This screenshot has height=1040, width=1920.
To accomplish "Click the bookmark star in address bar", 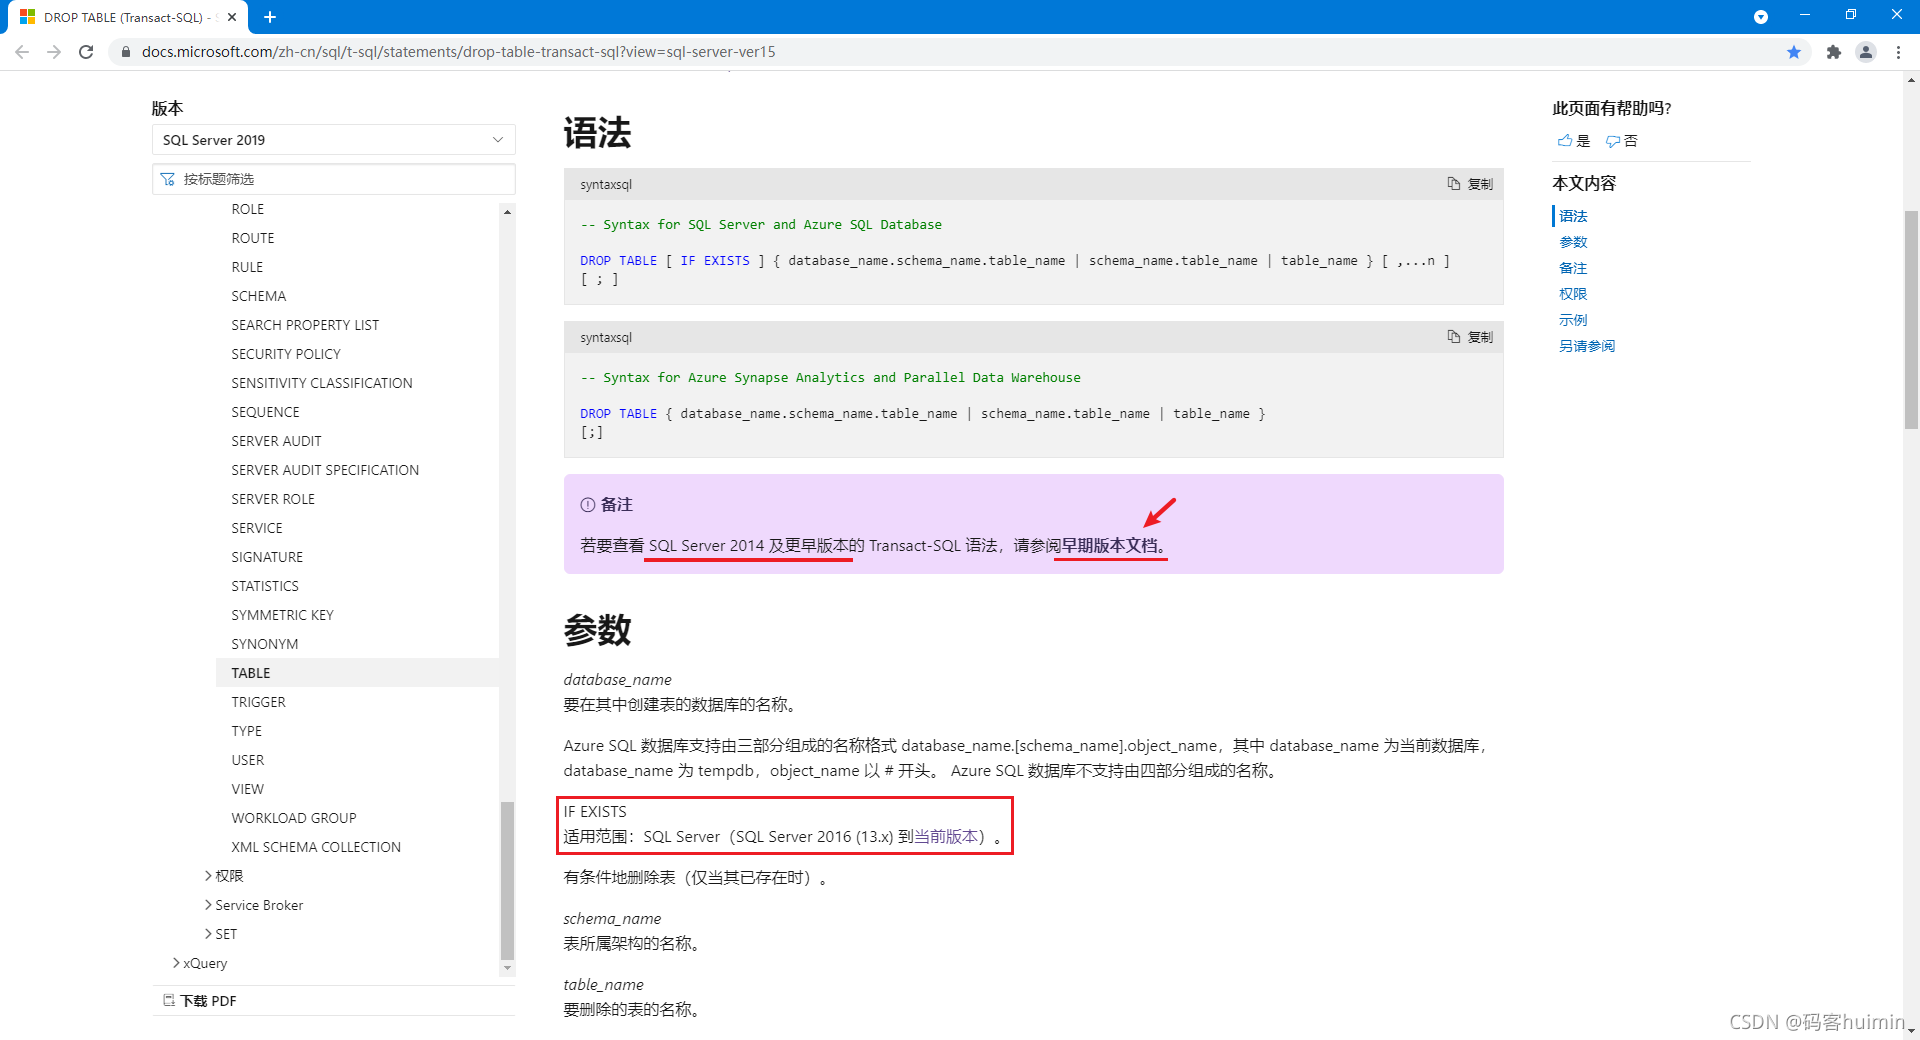I will pos(1794,52).
